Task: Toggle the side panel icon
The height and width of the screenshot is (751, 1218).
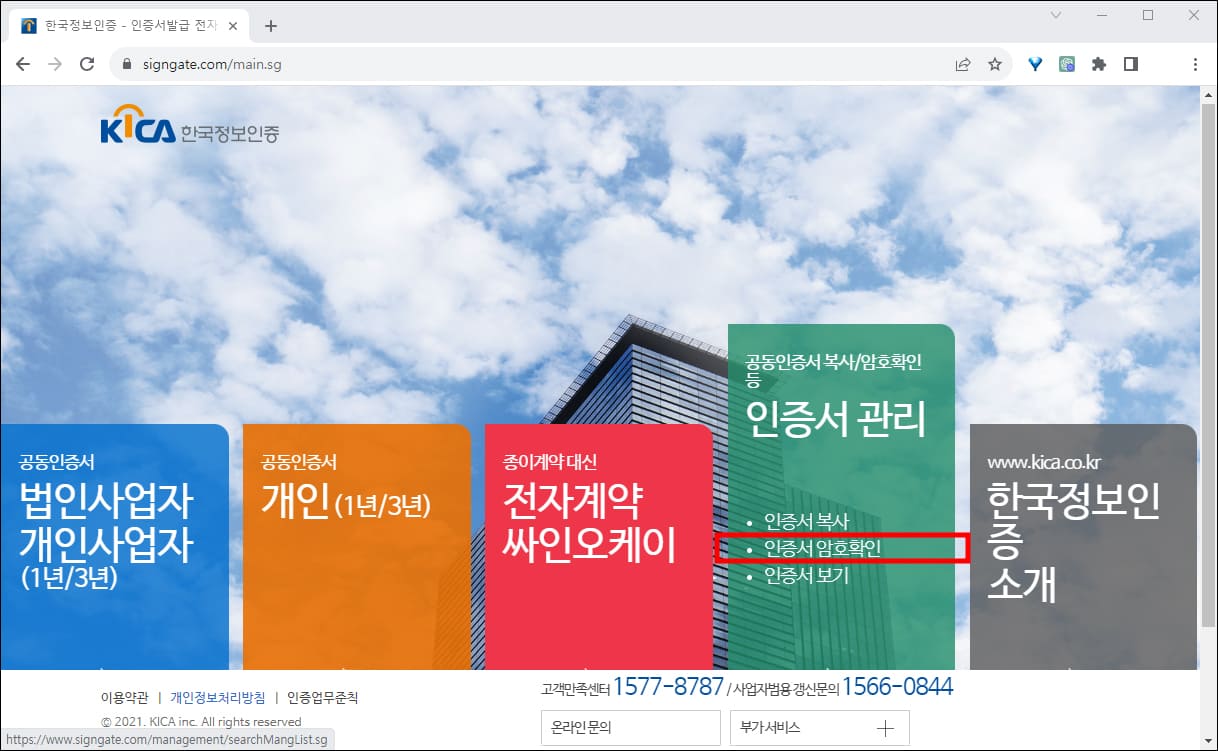Action: pos(1131,63)
